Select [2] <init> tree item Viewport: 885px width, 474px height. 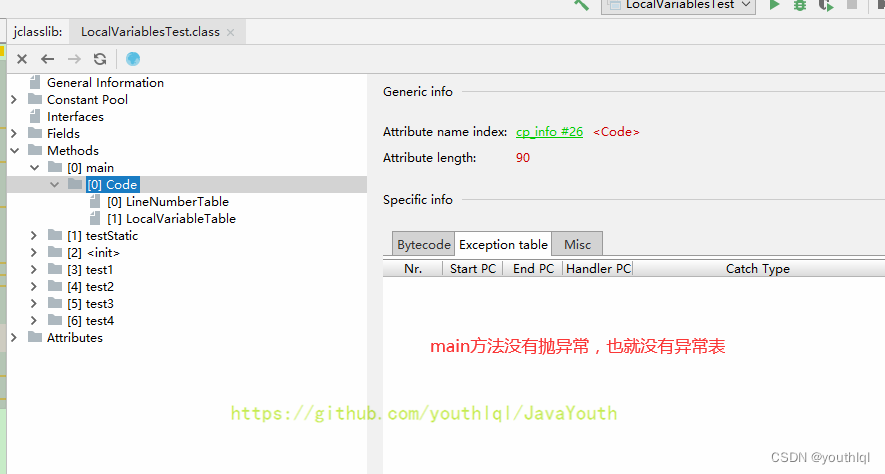93,253
